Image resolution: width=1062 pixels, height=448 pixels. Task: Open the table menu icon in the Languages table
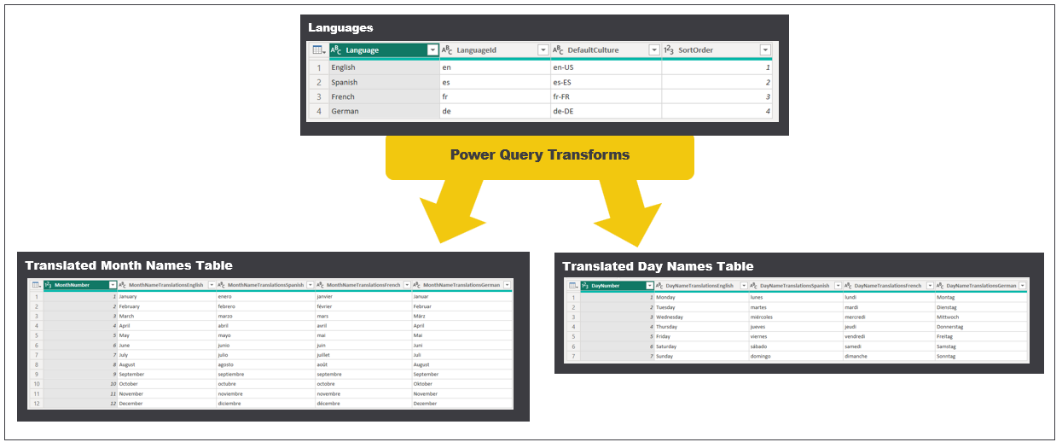pos(318,50)
